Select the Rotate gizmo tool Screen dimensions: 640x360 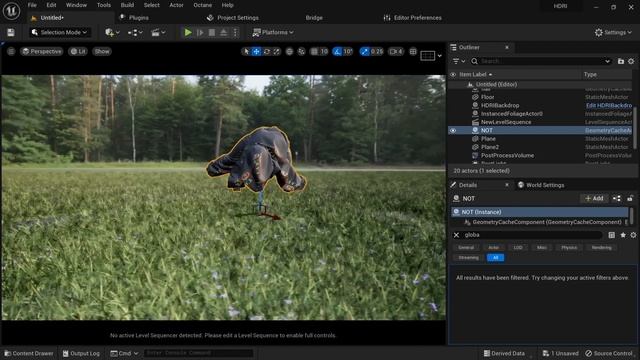[267, 51]
